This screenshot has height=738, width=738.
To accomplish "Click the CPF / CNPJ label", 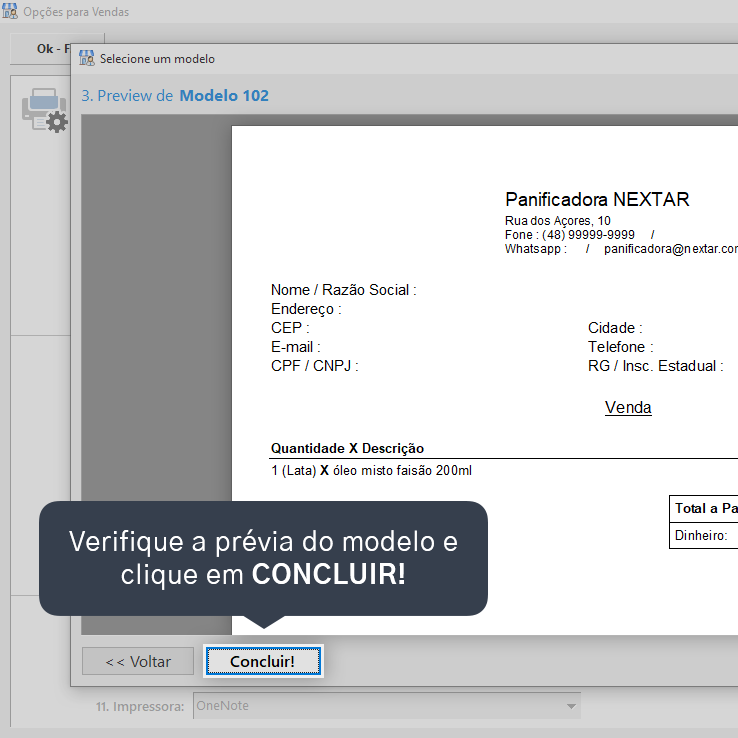I will click(315, 366).
